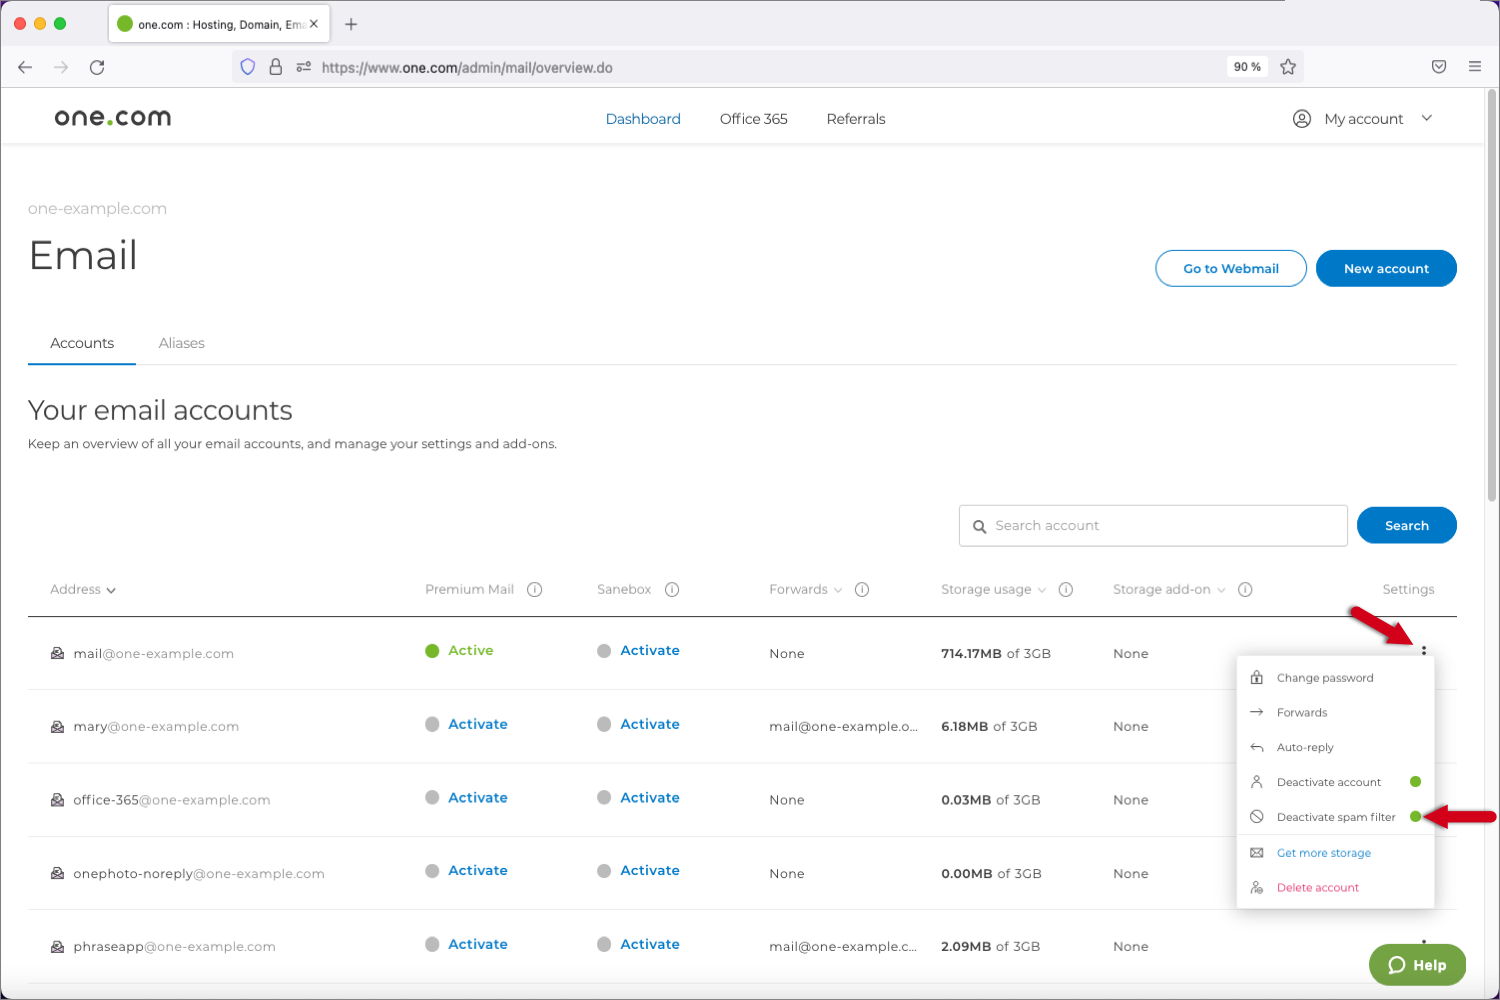Click the Premium Mail info icon
Screen dimensions: 1500x1000
coord(535,590)
